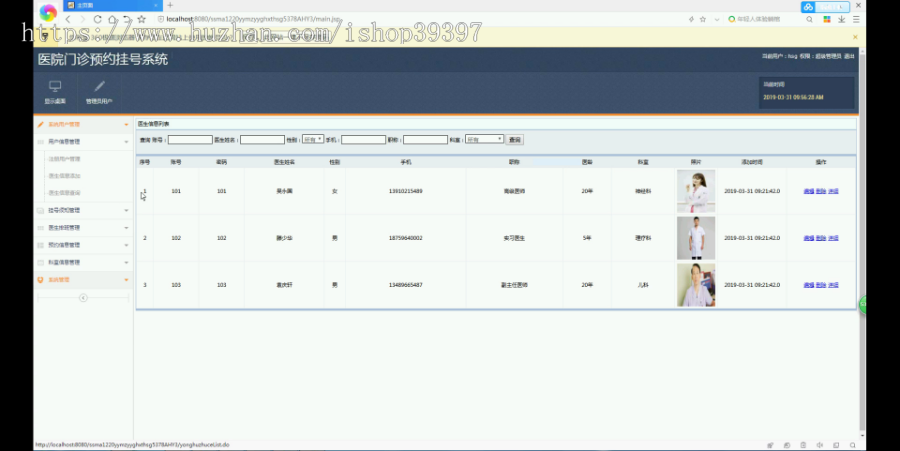
Task: Click the 查询 search button
Action: [x=514, y=139]
